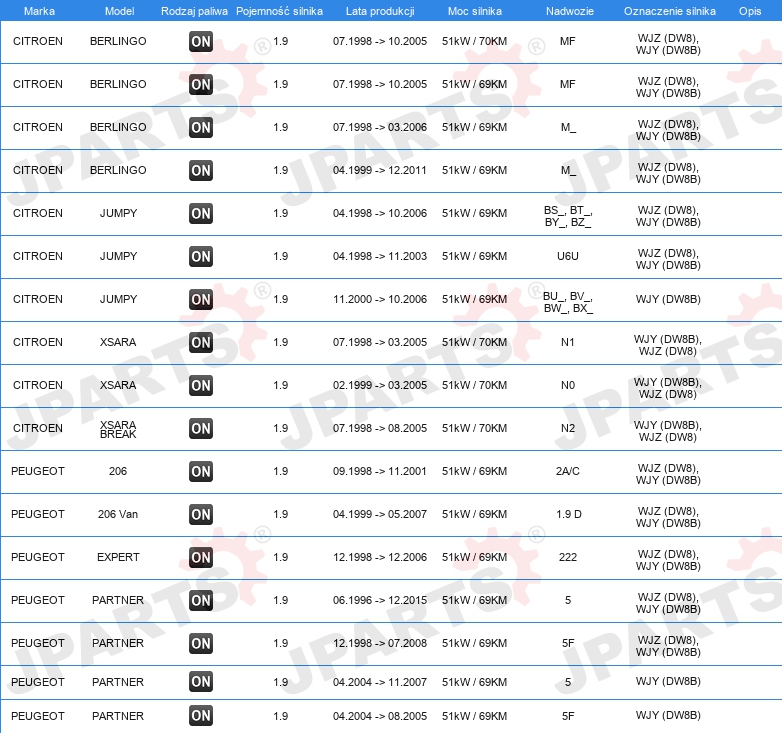
Task: Click 51kW / 70KM in Xsara Break row
Action: click(x=474, y=428)
